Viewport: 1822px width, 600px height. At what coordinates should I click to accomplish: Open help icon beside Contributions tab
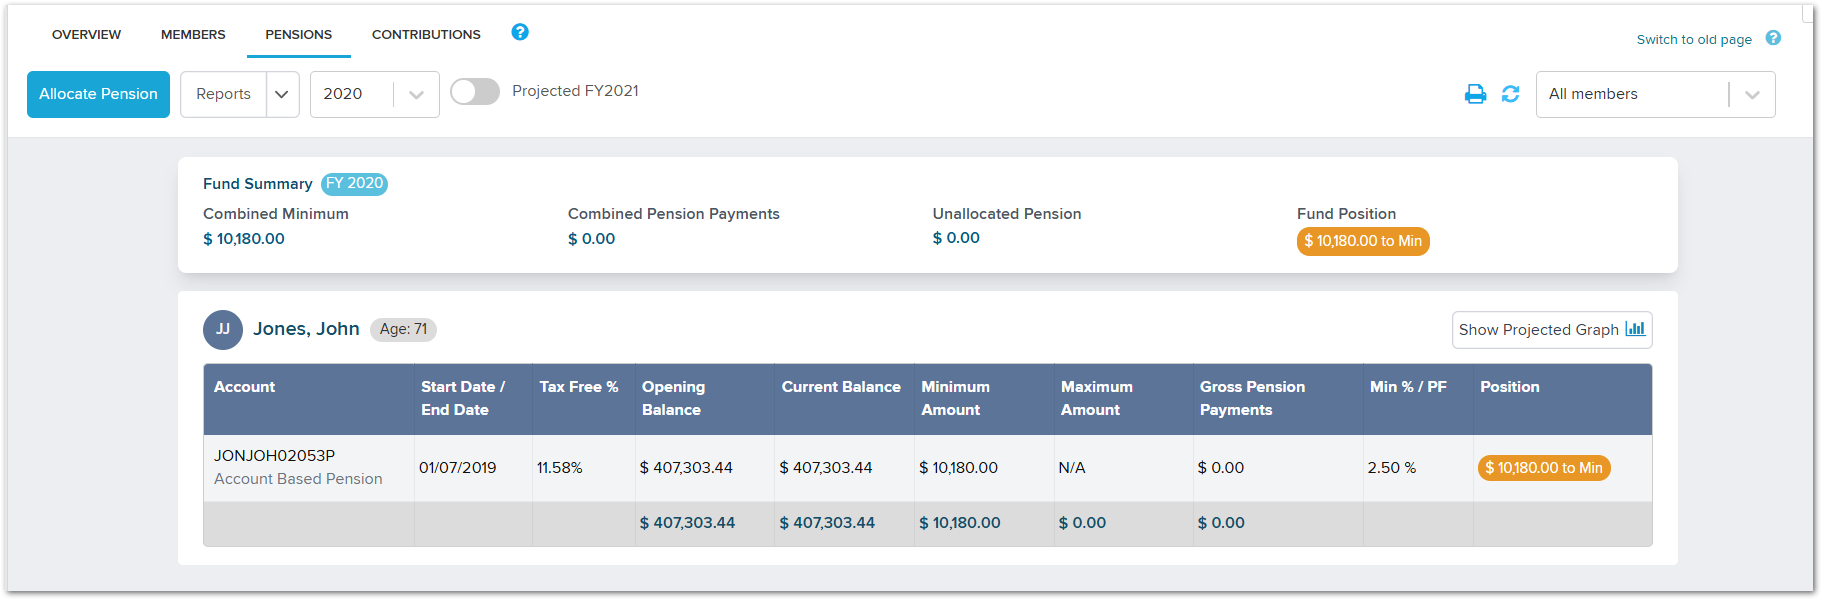click(520, 32)
